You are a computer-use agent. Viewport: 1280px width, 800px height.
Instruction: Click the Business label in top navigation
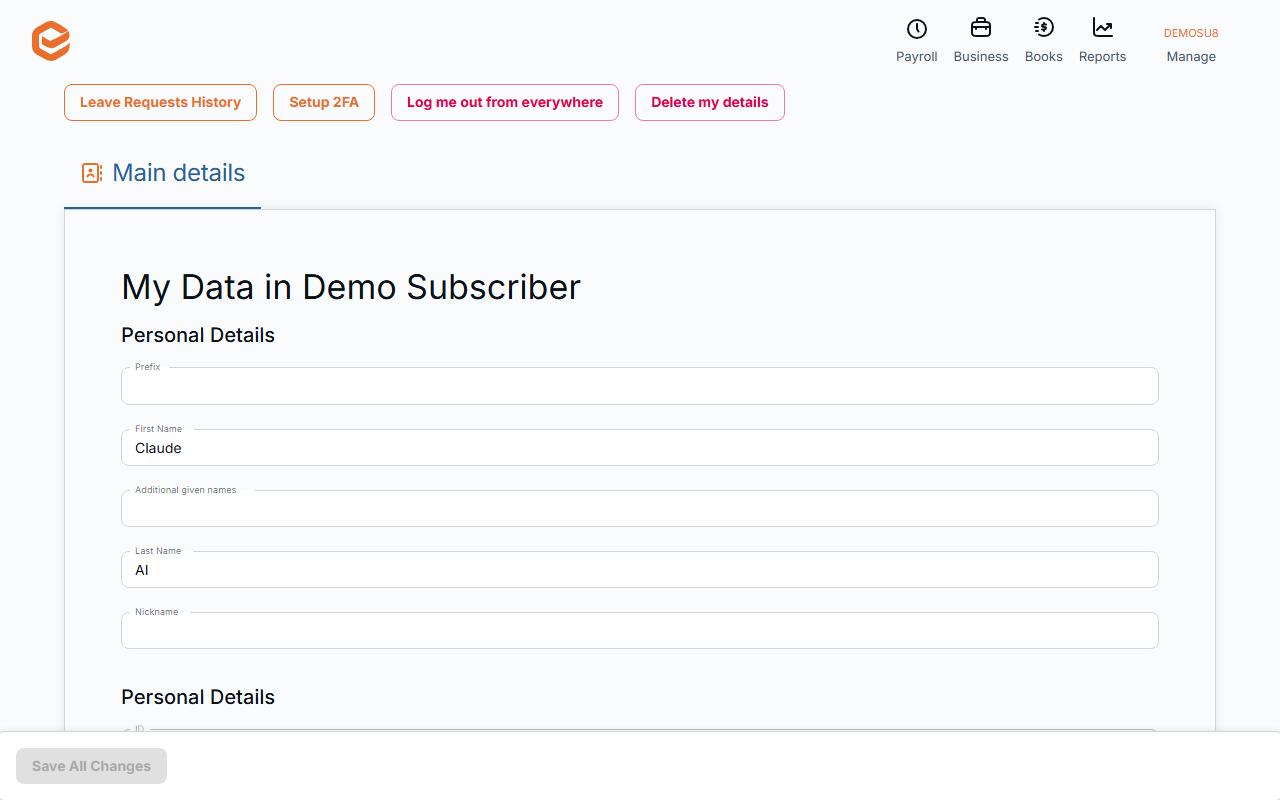(981, 57)
